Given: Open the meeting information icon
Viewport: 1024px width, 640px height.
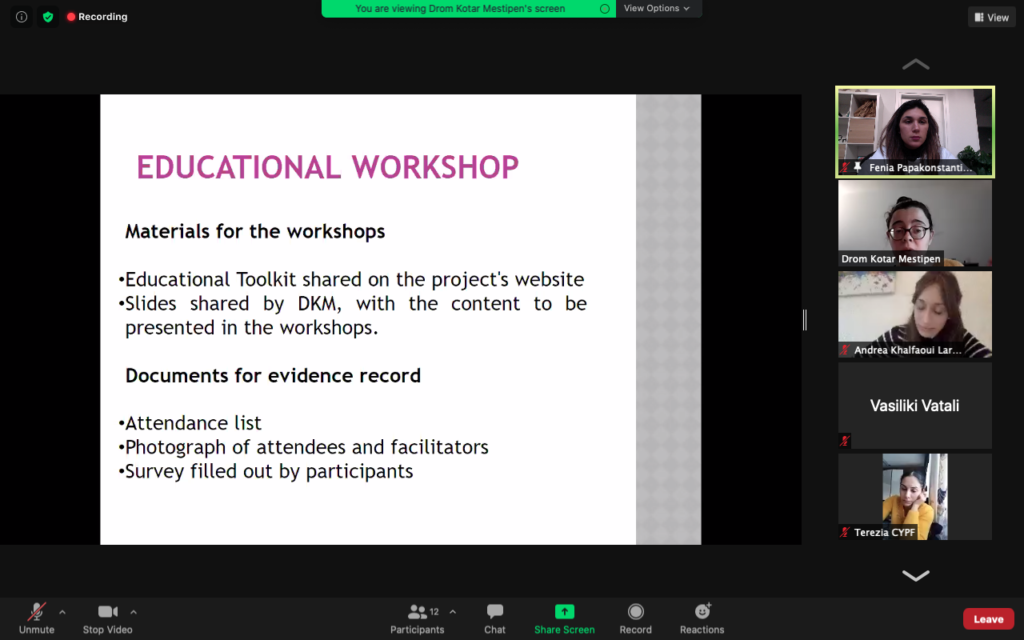Looking at the screenshot, I should point(22,17).
